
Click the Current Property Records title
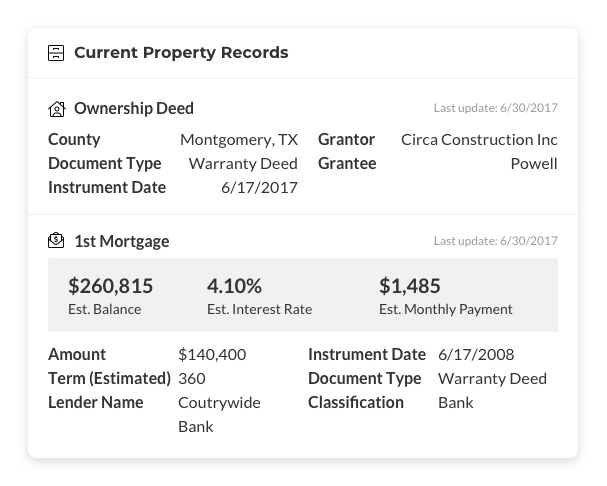(x=181, y=53)
